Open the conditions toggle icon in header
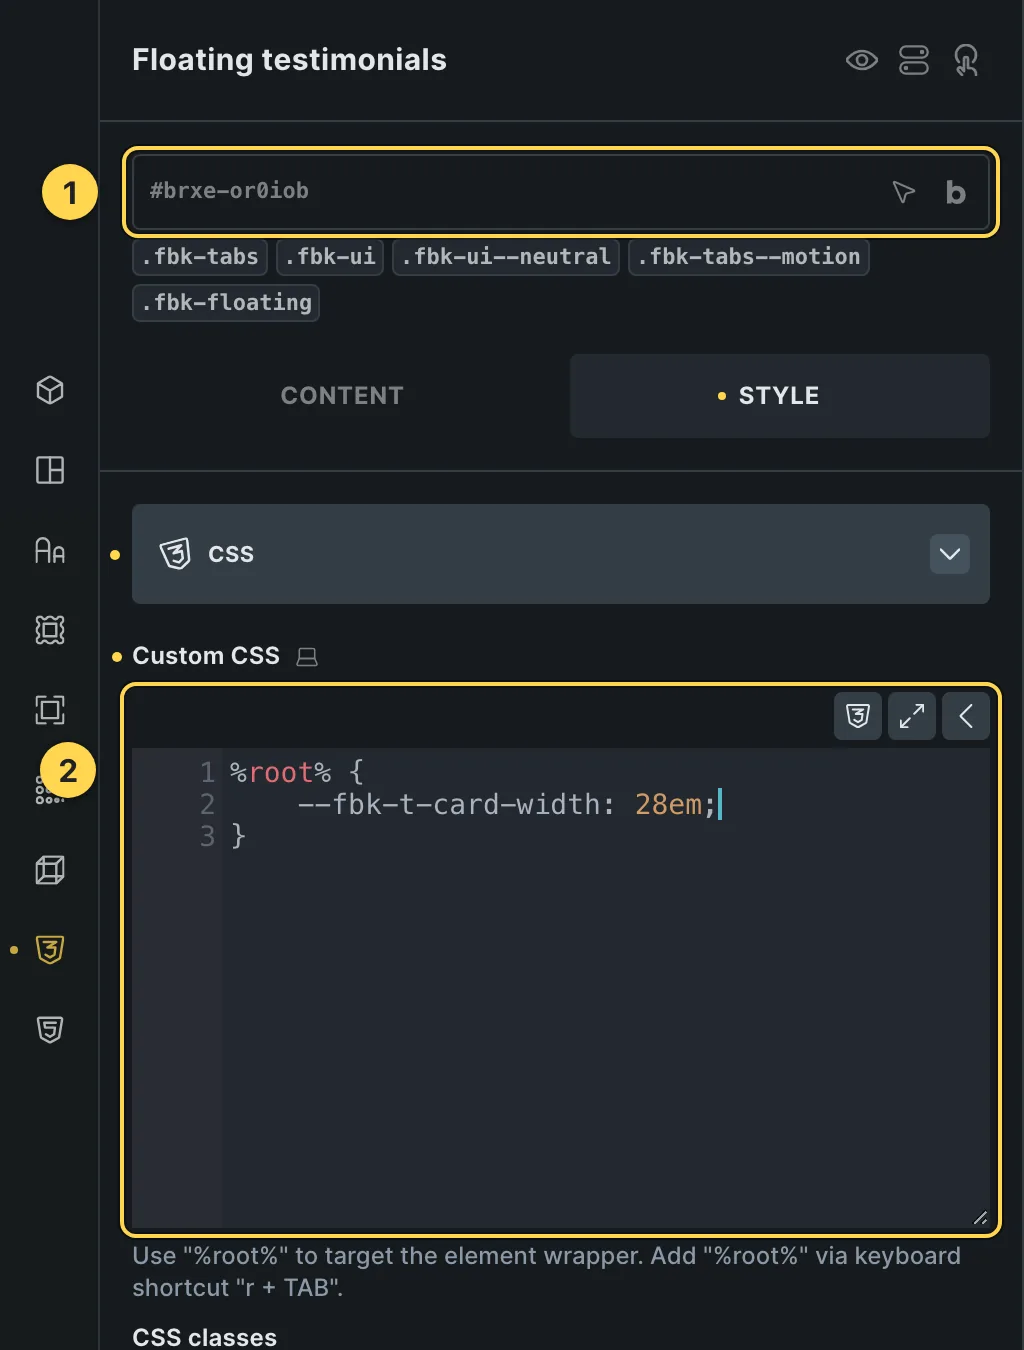Screen dimensions: 1024x1350 point(913,60)
